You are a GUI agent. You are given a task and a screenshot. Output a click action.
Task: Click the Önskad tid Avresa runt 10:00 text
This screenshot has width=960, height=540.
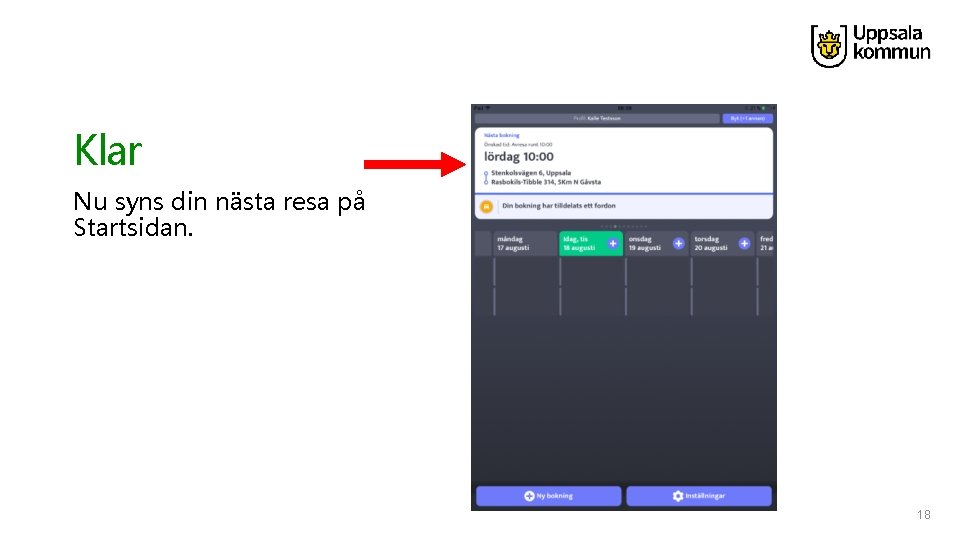[518, 144]
